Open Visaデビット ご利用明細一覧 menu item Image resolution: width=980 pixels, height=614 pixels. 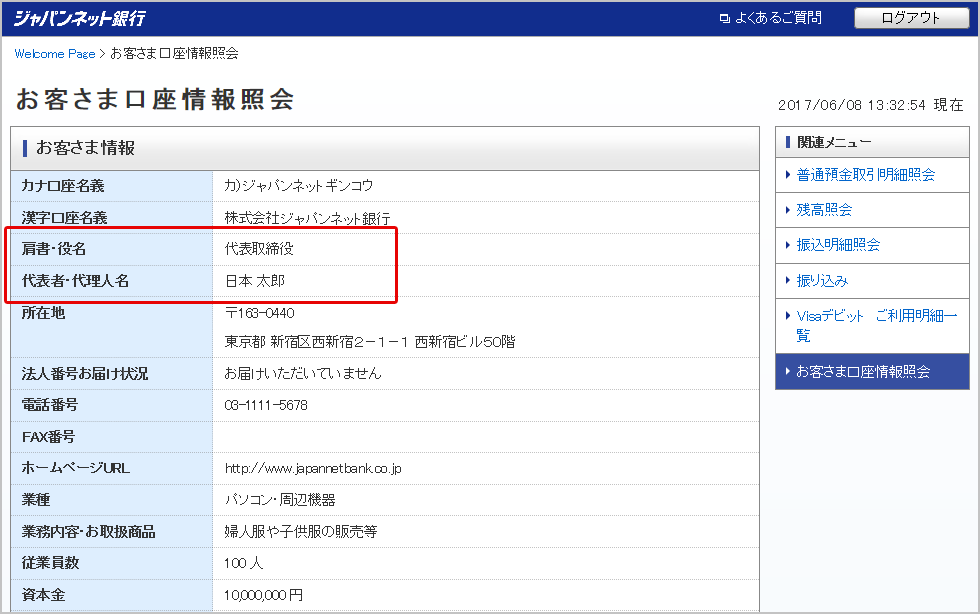tap(876, 325)
